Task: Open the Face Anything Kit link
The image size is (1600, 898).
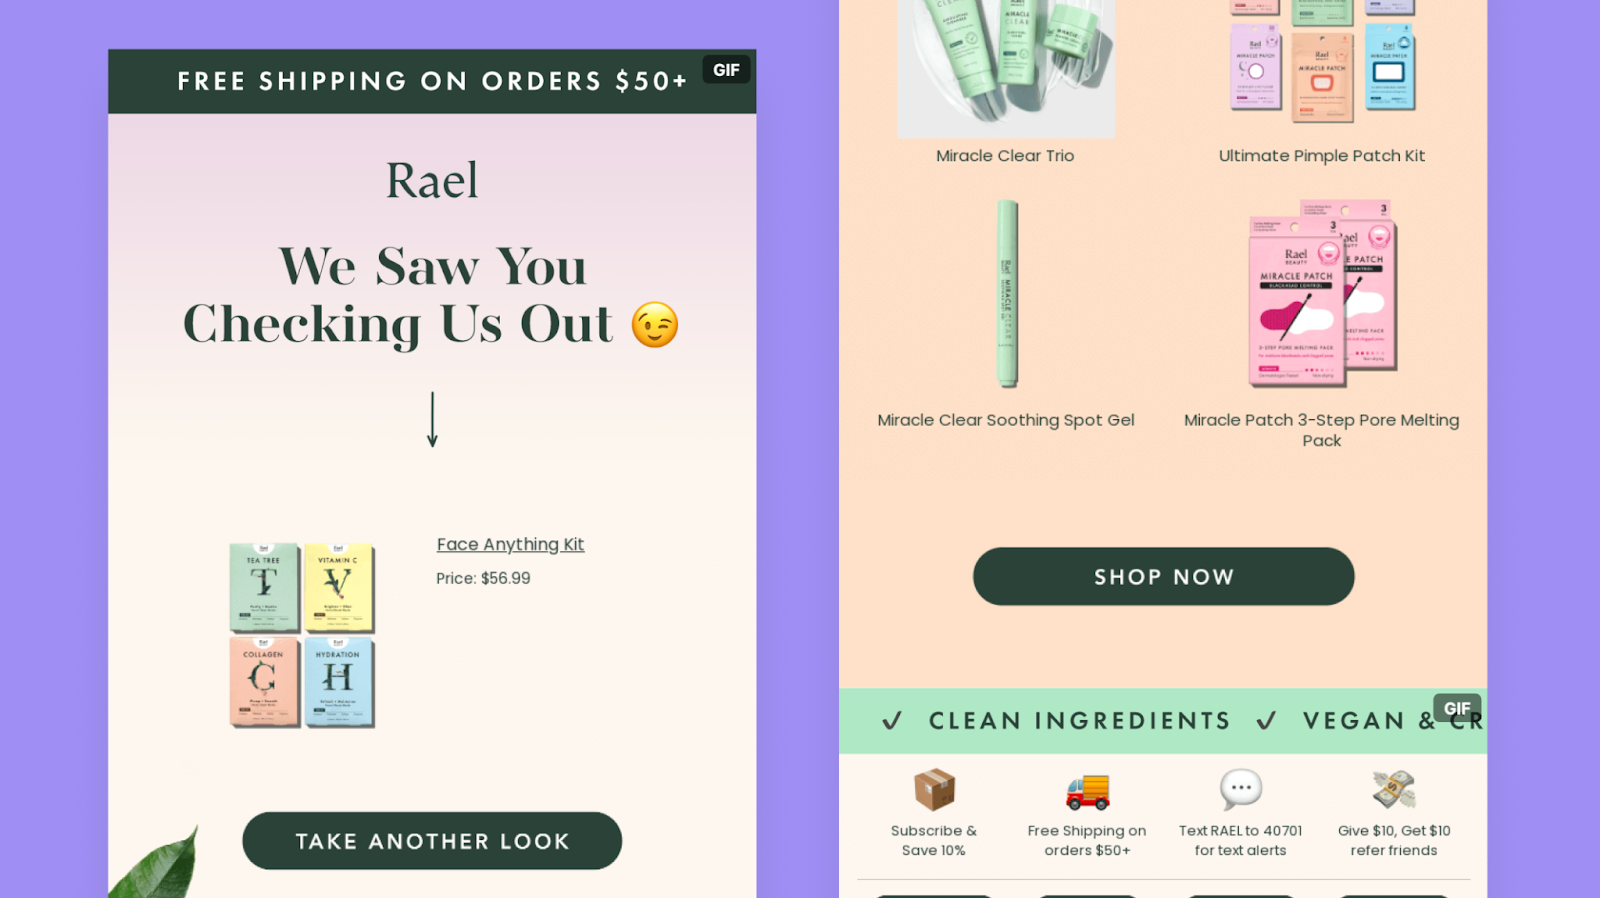Action: 510,544
